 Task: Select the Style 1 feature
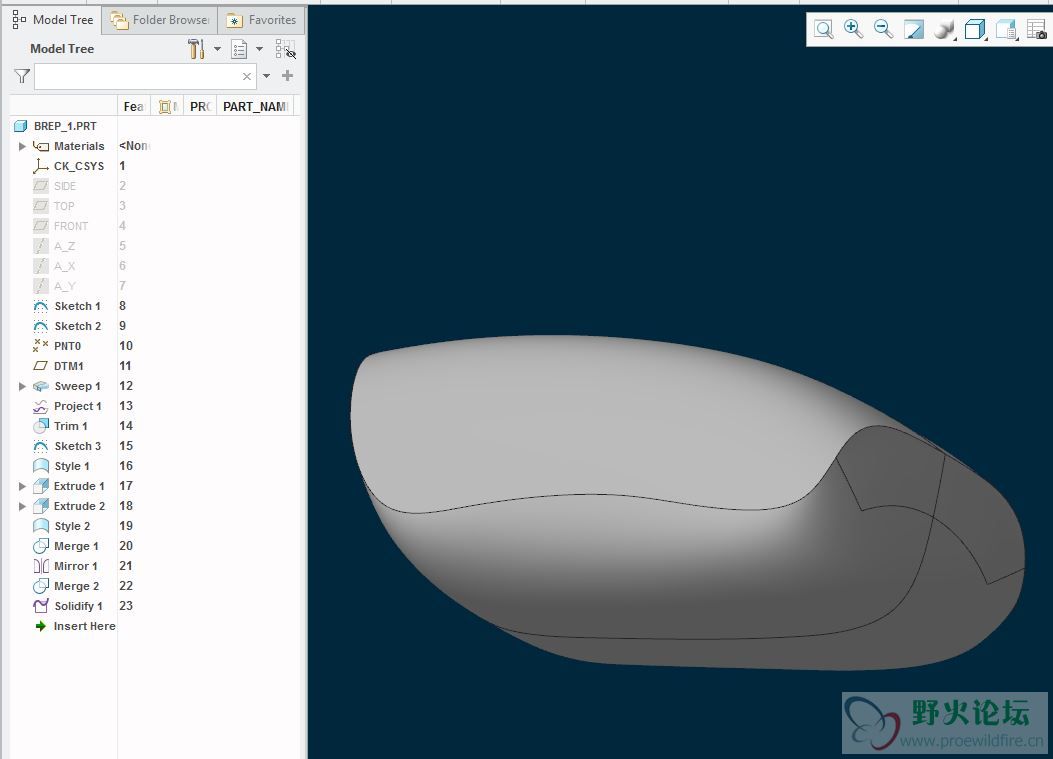[x=72, y=466]
